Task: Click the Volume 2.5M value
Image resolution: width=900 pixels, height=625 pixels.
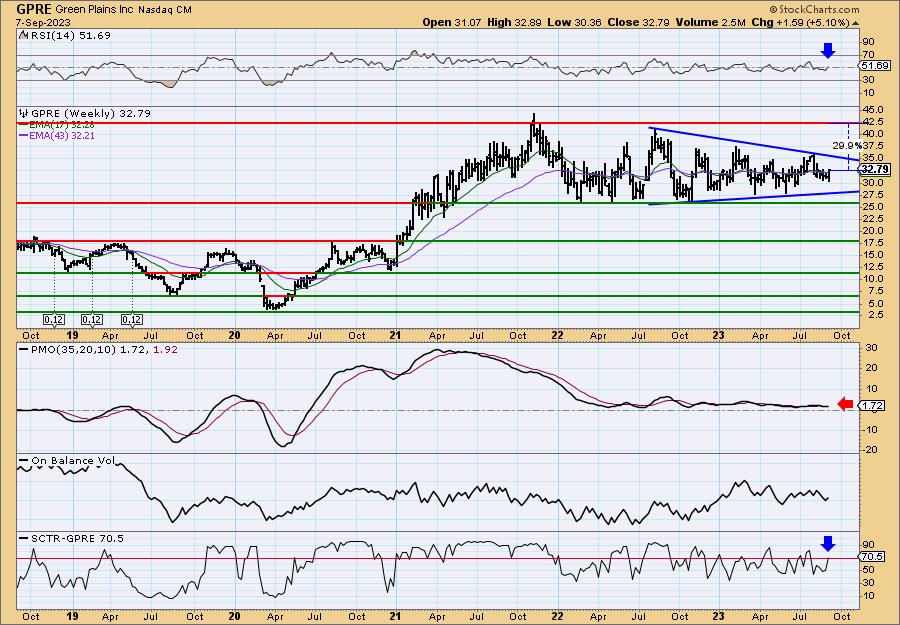Action: coord(711,22)
